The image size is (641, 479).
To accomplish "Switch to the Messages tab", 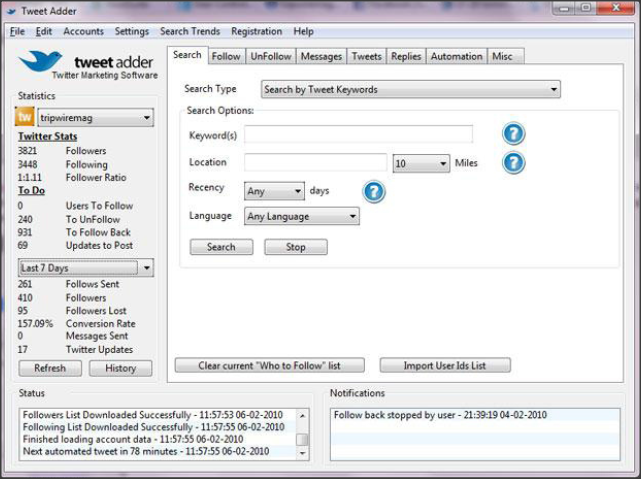I will click(x=321, y=56).
